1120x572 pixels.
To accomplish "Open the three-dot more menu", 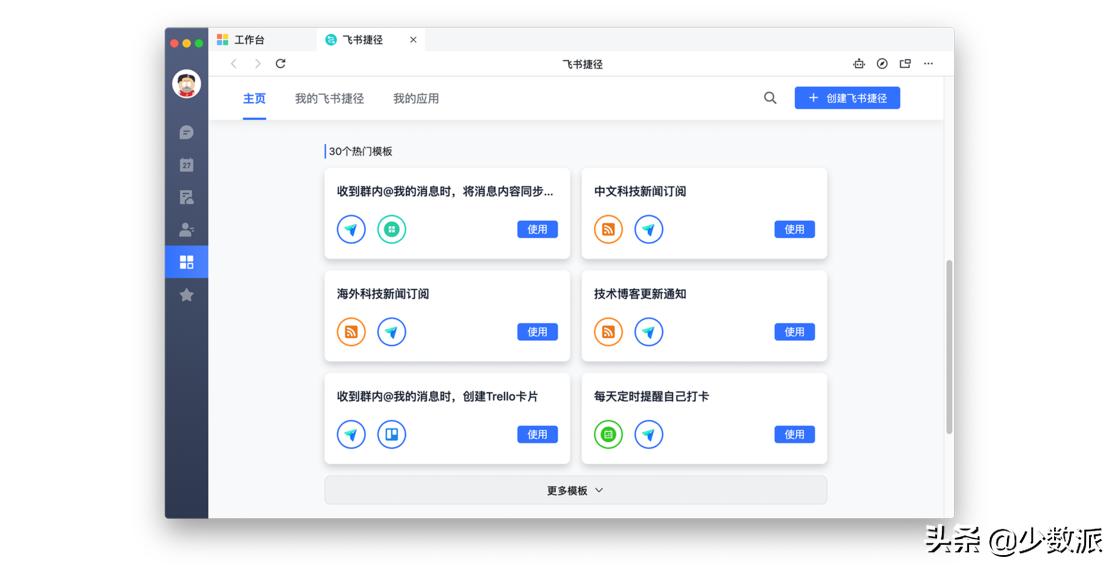I will 928,64.
